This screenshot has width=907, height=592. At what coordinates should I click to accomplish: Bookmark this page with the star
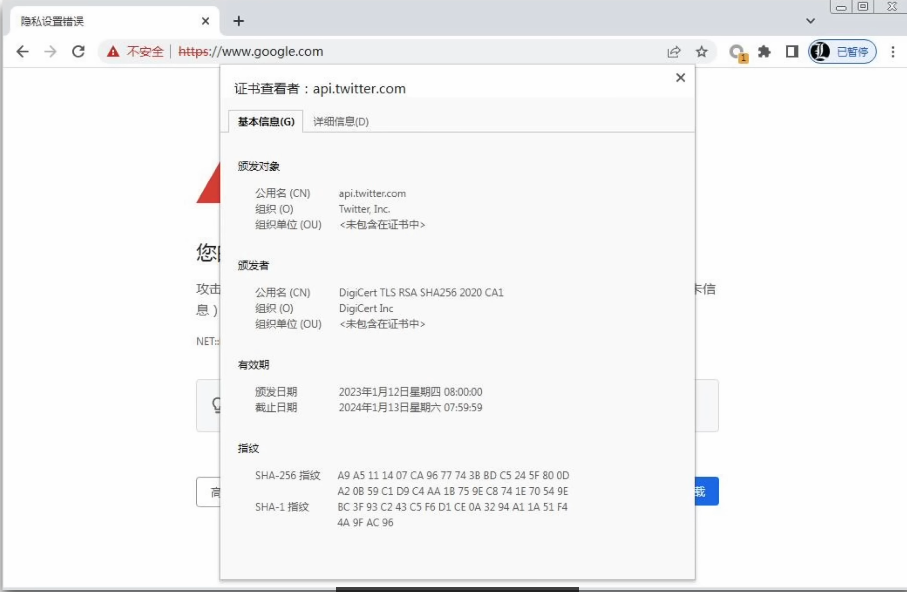pyautogui.click(x=701, y=52)
